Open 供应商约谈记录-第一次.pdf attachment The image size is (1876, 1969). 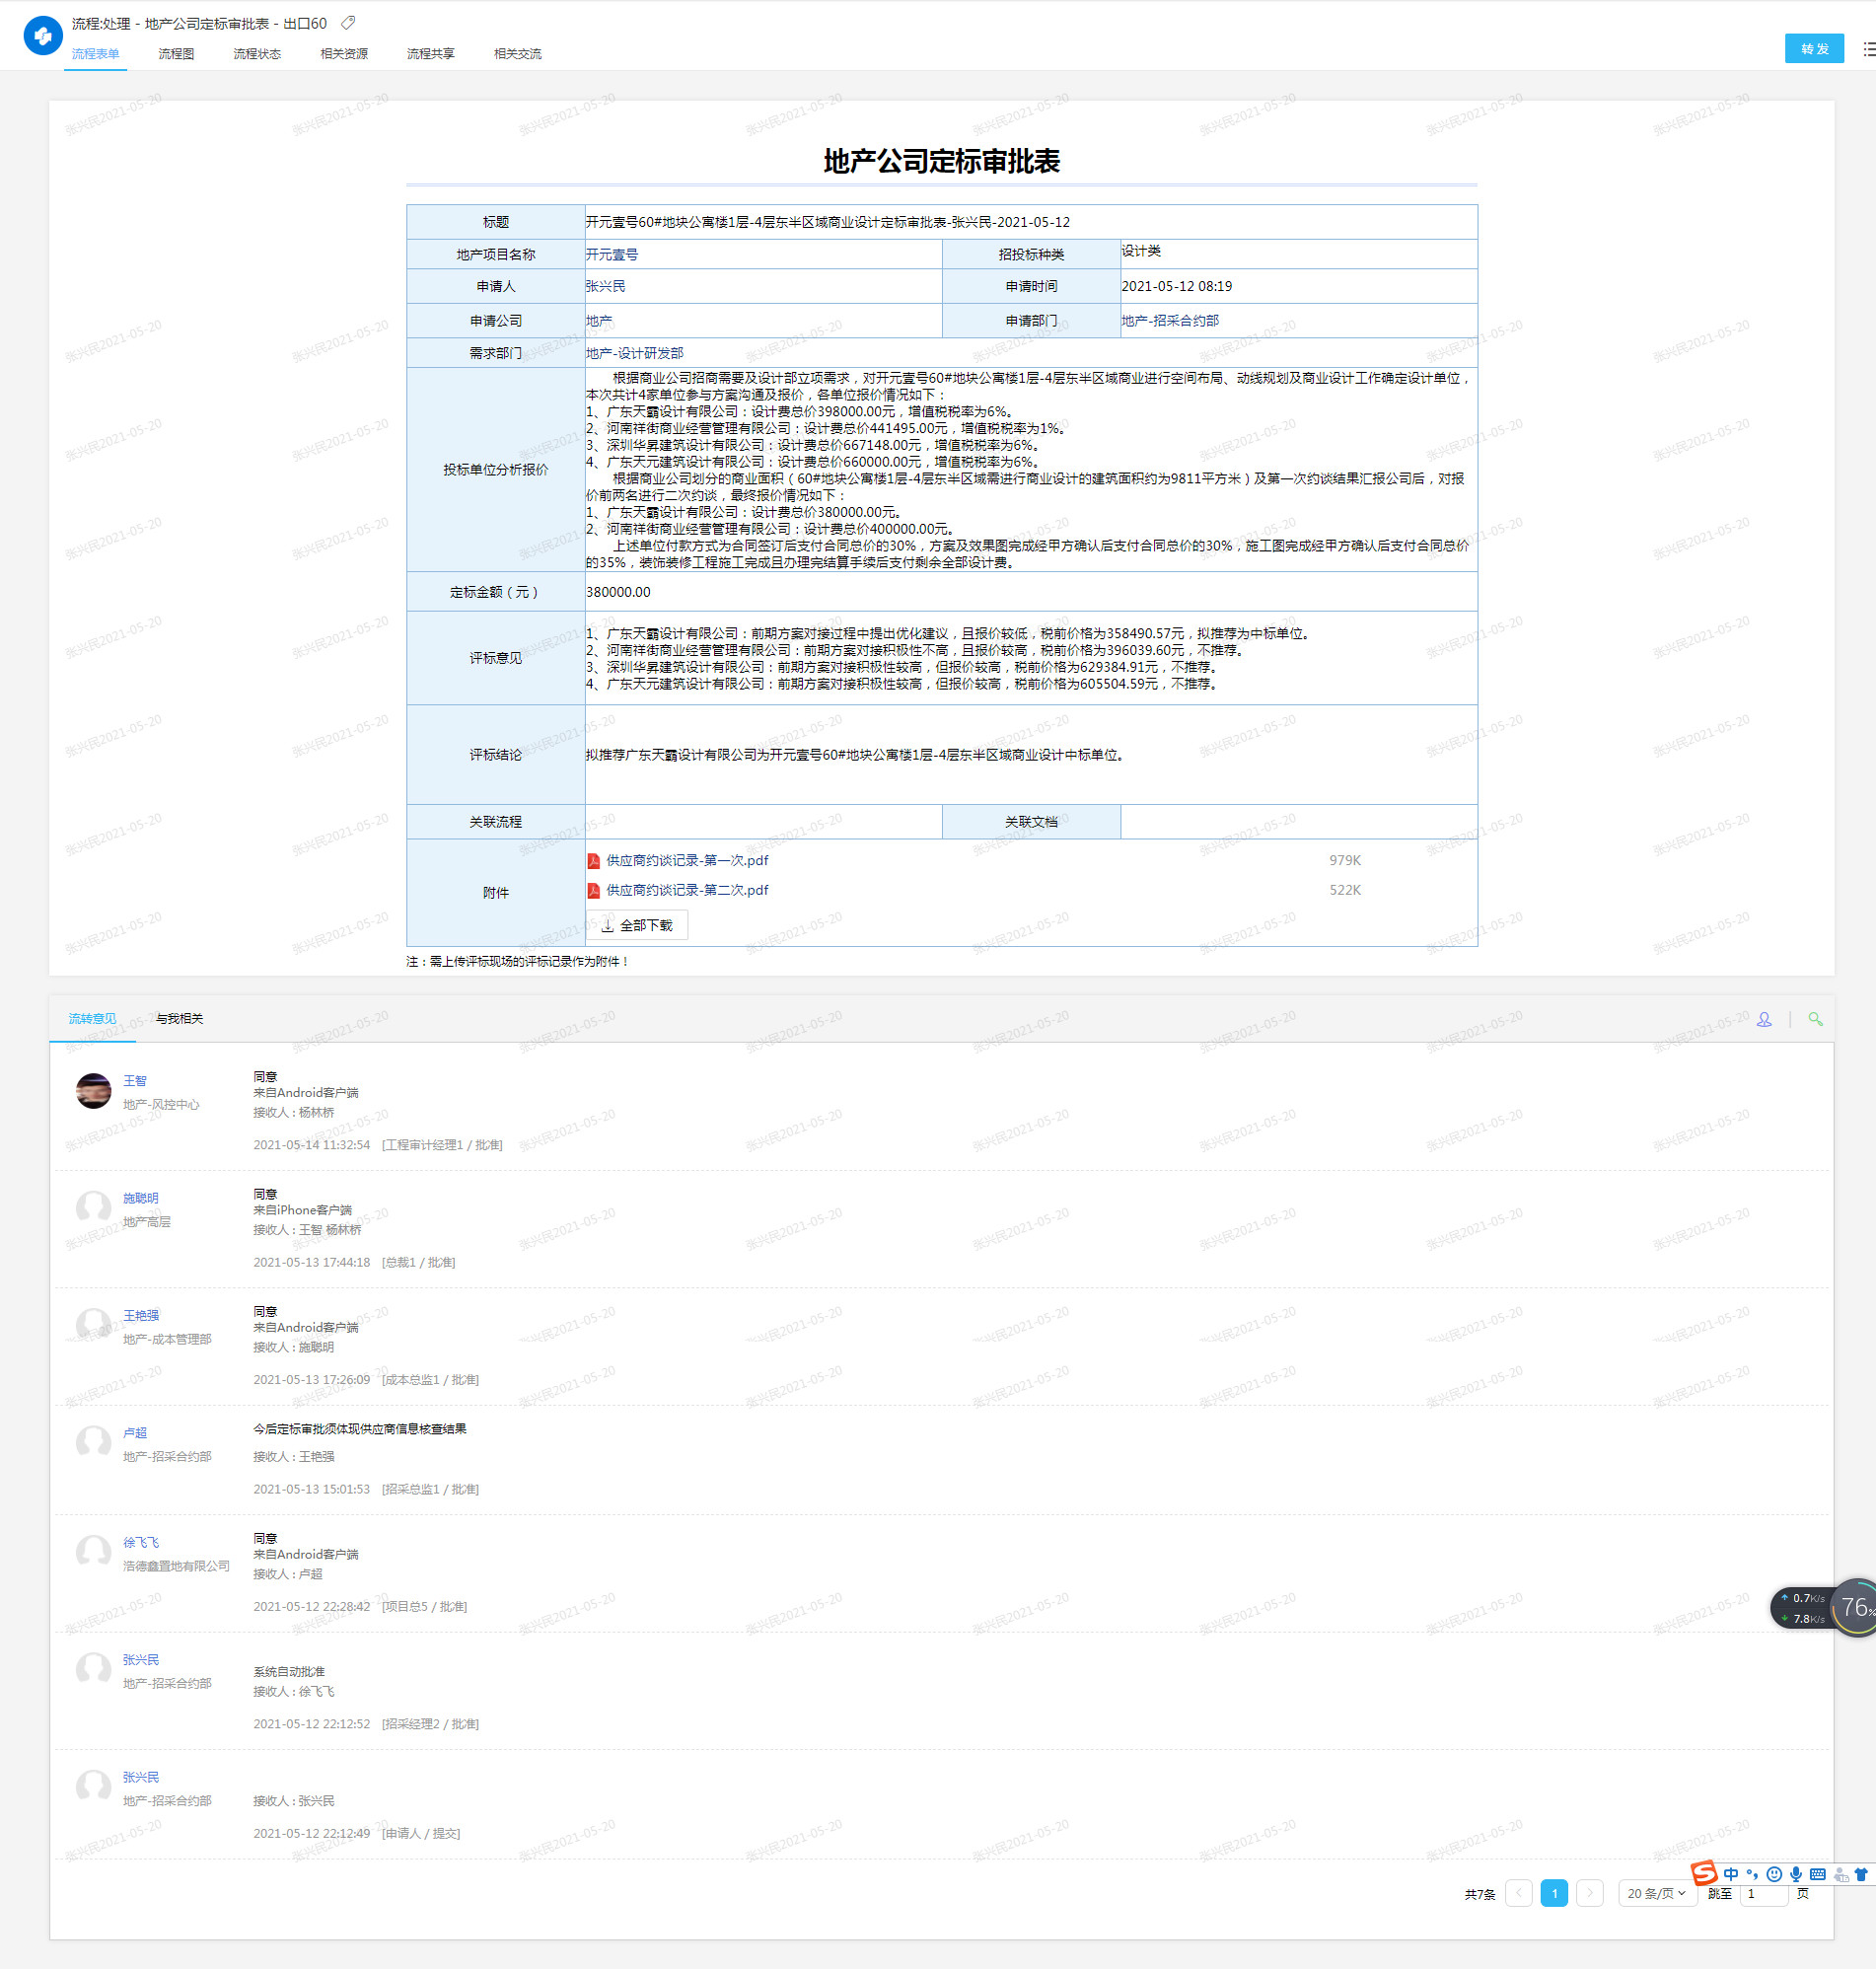coord(687,861)
